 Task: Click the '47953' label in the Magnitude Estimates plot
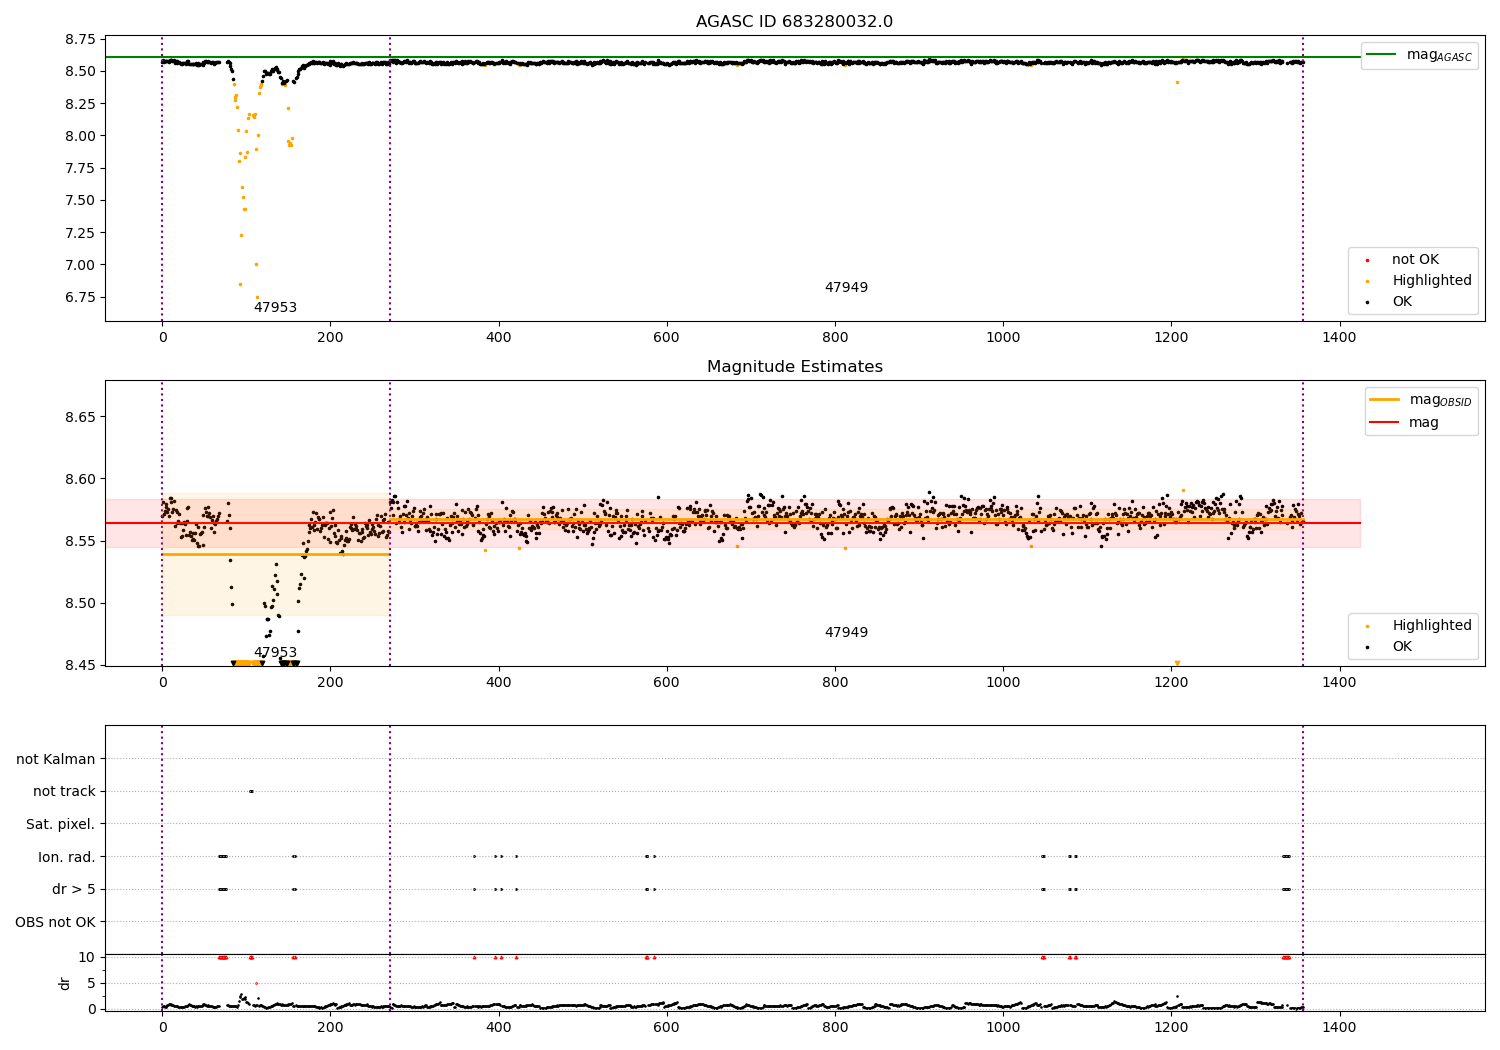pyautogui.click(x=275, y=653)
